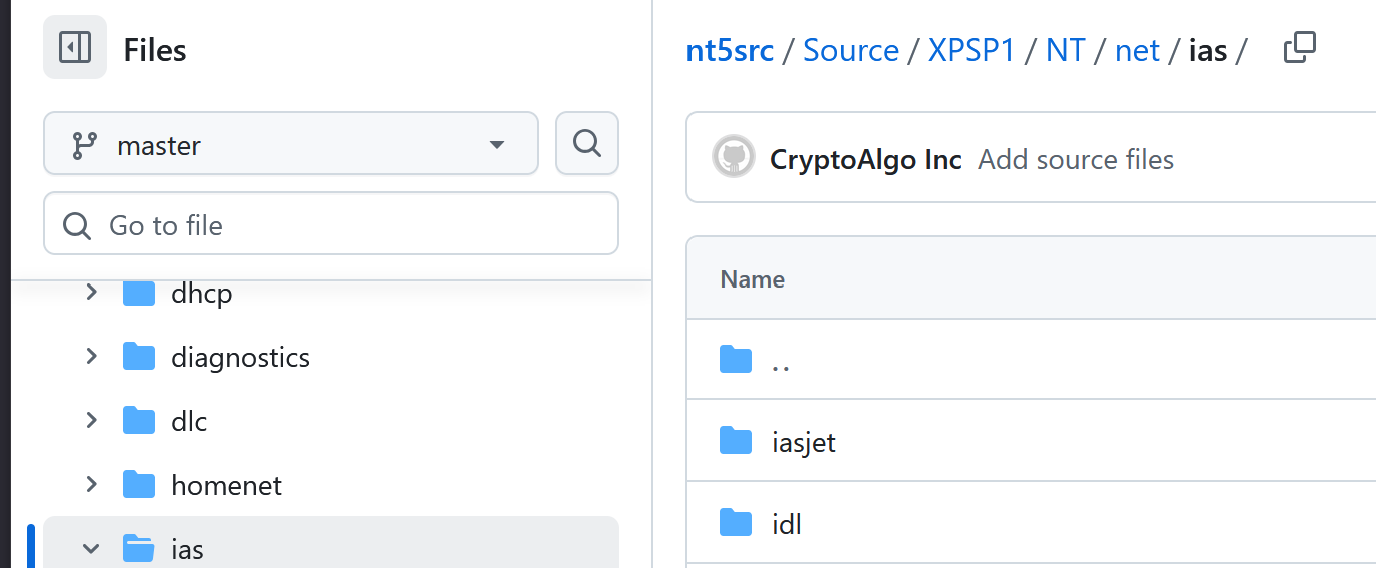
Task: Go to the net breadcrumb link
Action: click(x=1137, y=50)
